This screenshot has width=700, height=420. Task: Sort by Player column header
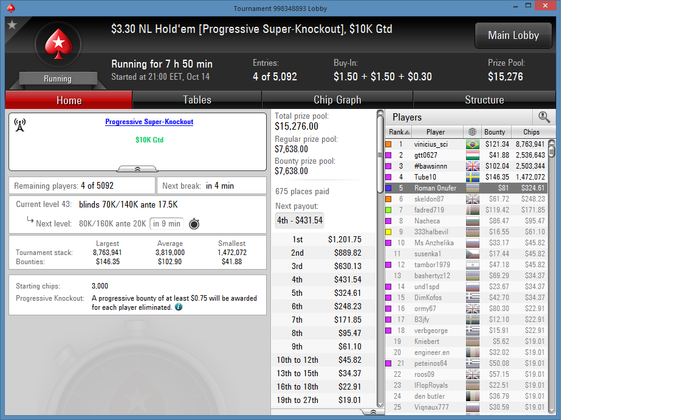[x=435, y=132]
